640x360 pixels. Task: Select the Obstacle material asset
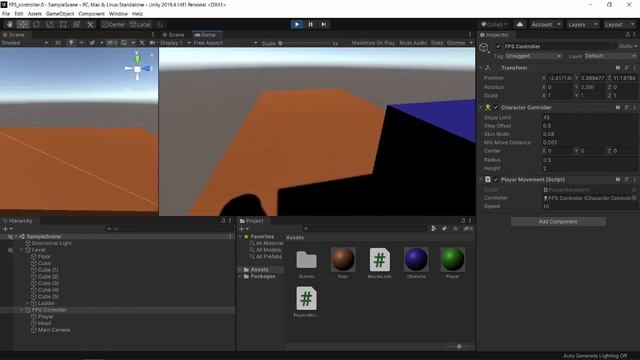click(x=416, y=263)
